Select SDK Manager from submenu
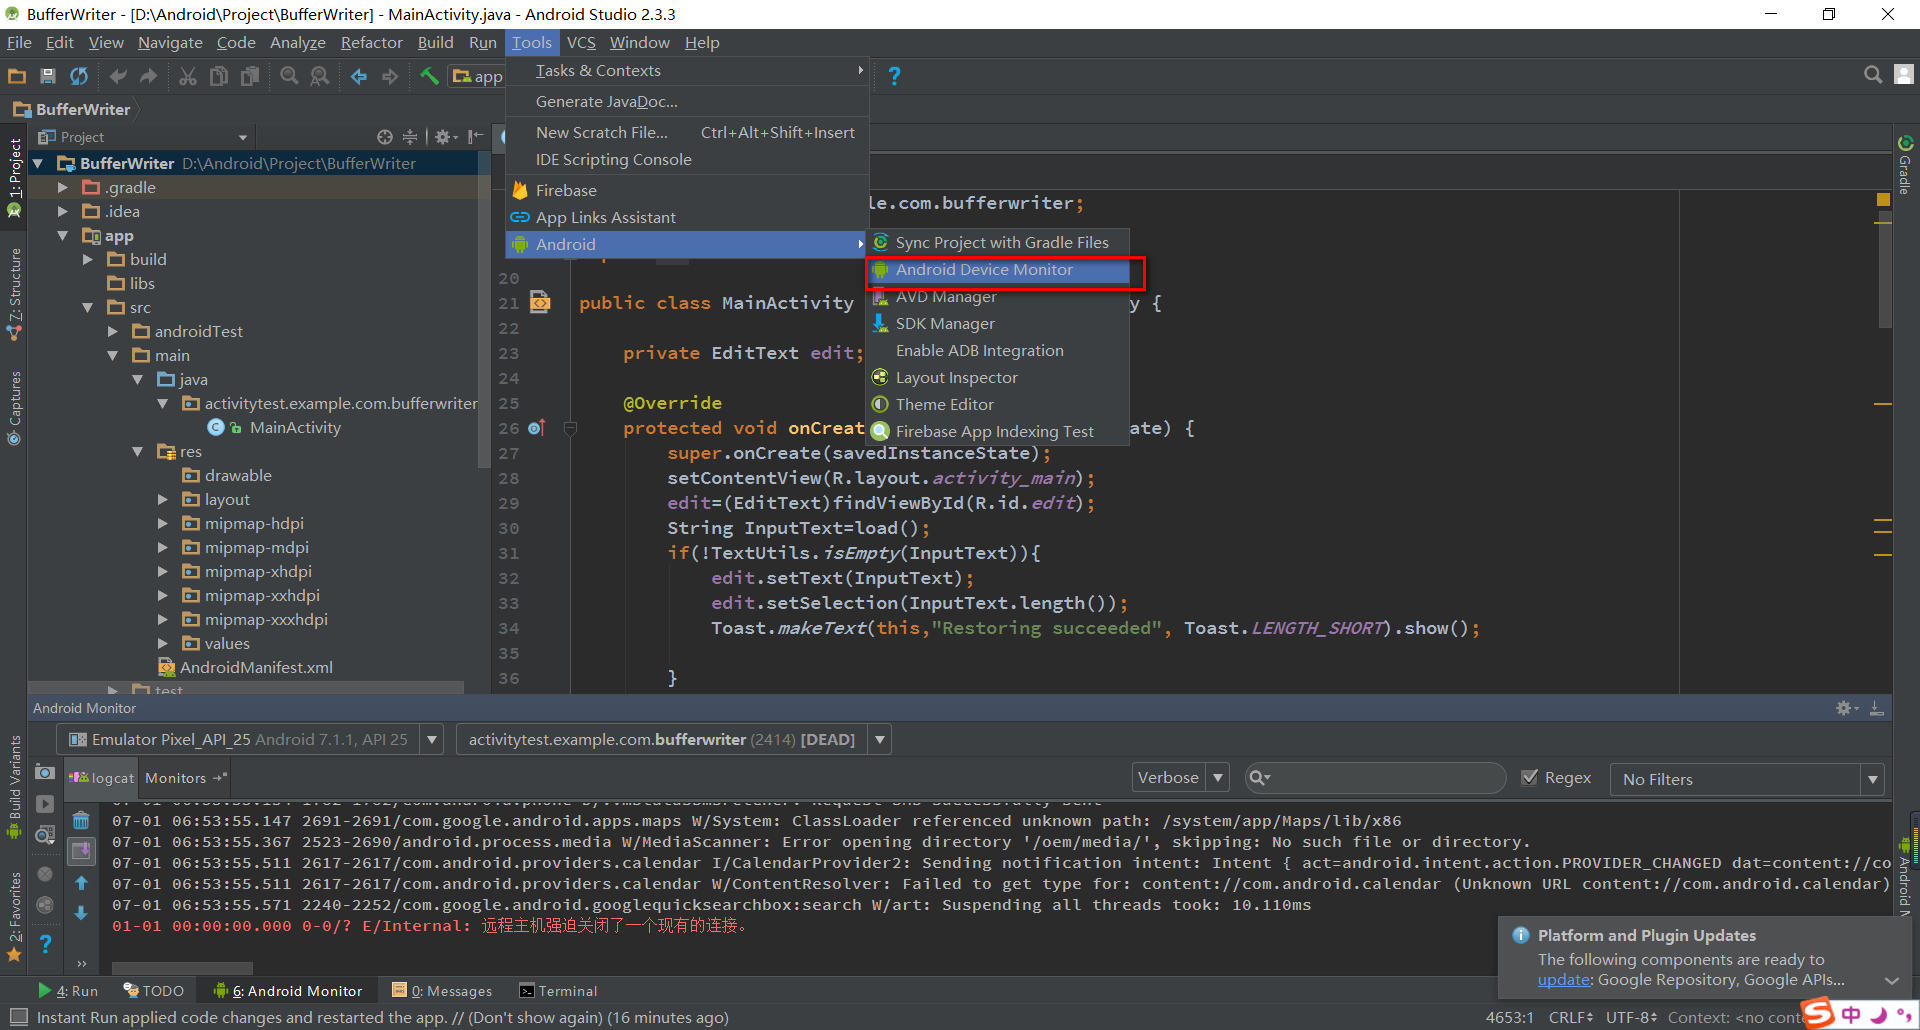1920x1030 pixels. pyautogui.click(x=998, y=324)
